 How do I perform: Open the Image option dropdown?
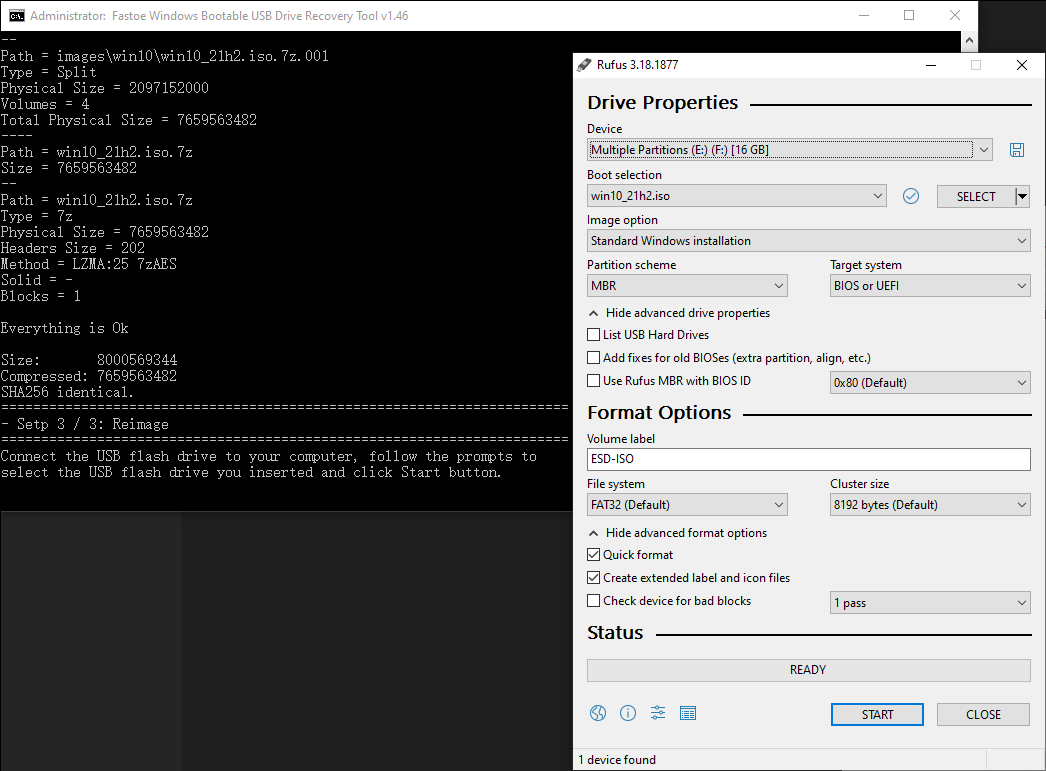(x=809, y=241)
